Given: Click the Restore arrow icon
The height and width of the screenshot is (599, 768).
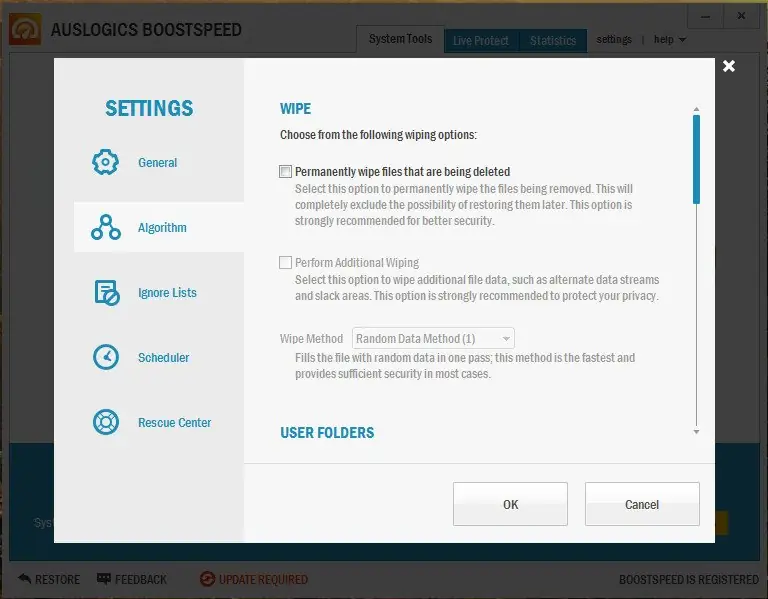Looking at the screenshot, I should [24, 578].
